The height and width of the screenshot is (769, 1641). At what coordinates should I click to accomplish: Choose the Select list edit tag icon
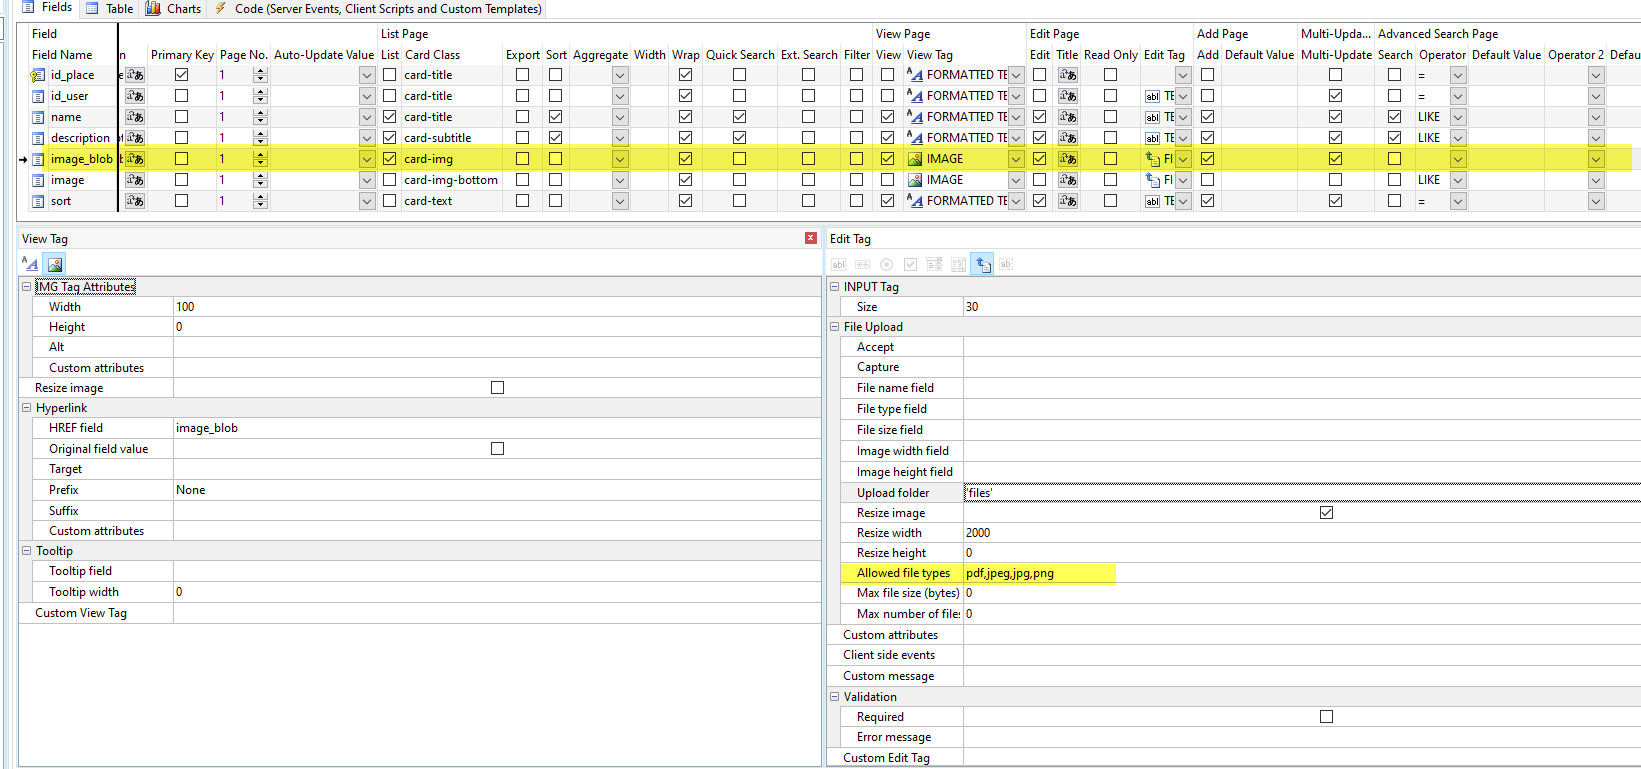point(934,264)
